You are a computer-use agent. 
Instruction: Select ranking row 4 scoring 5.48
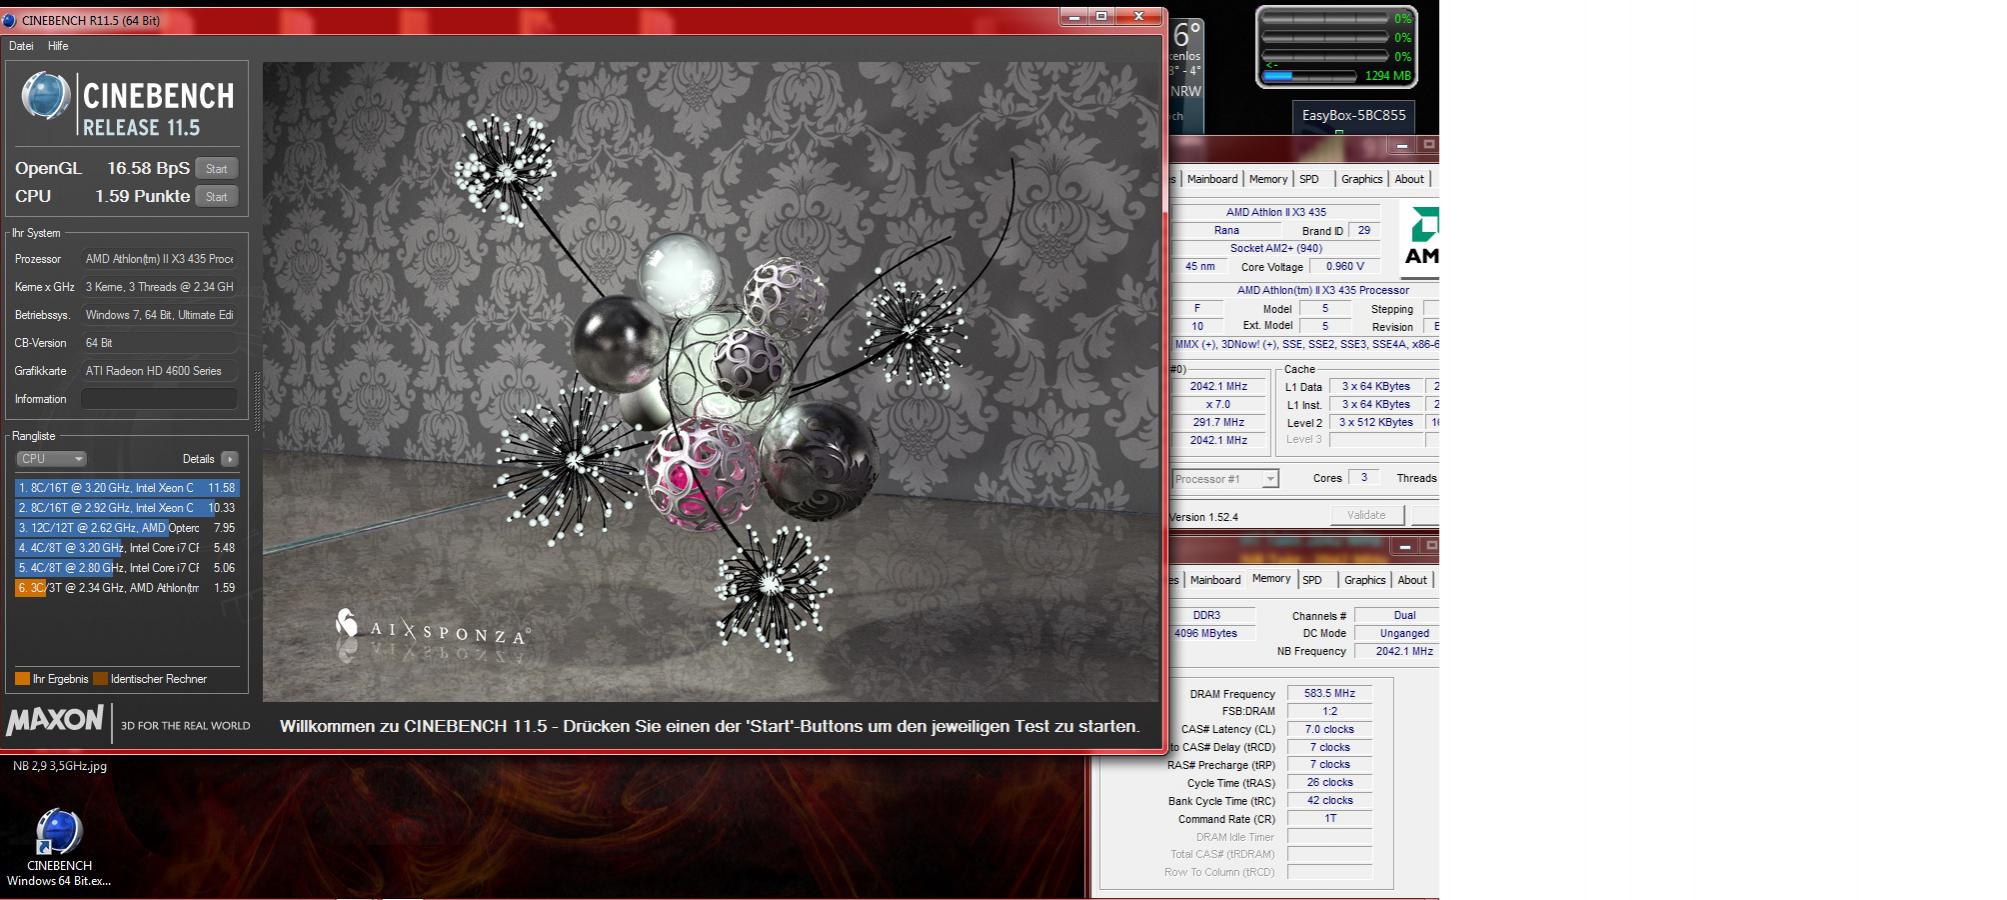(x=127, y=548)
